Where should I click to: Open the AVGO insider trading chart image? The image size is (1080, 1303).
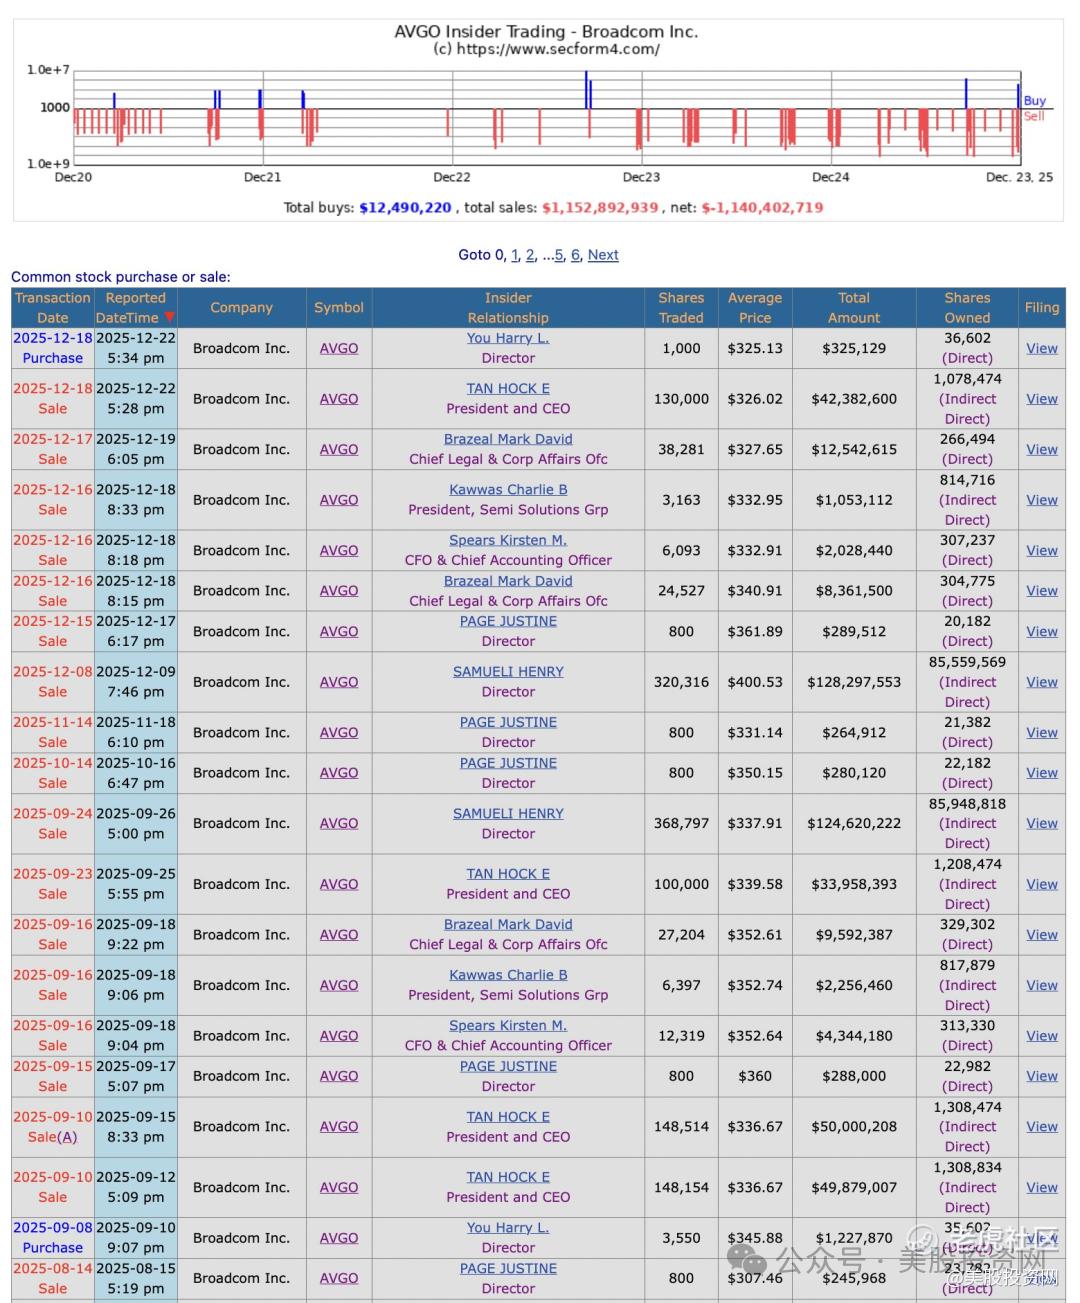pyautogui.click(x=538, y=120)
